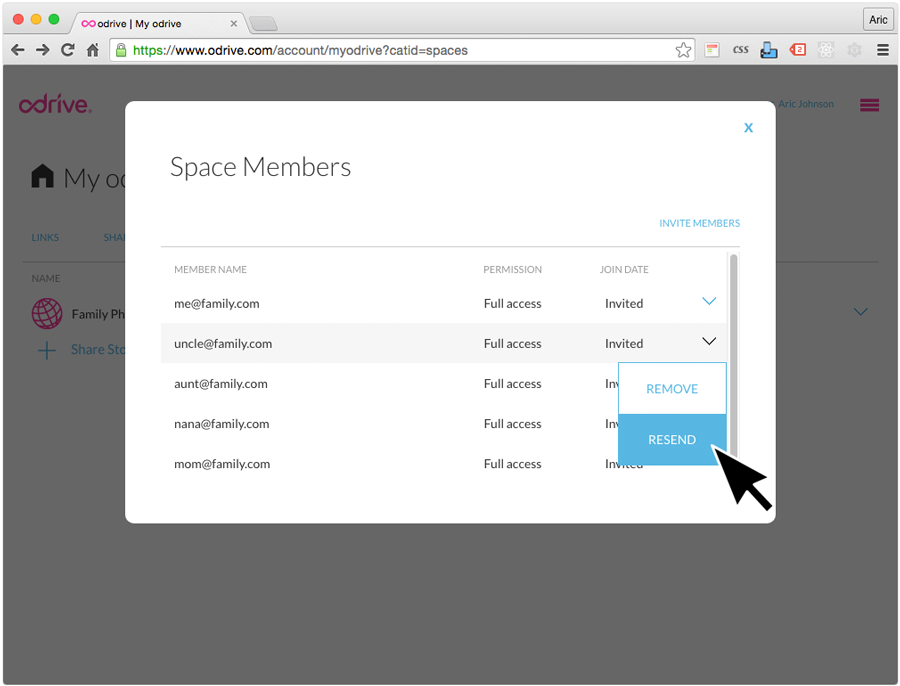The width and height of the screenshot is (900, 686).
Task: Go forward with the browser forward arrow
Action: point(42,51)
